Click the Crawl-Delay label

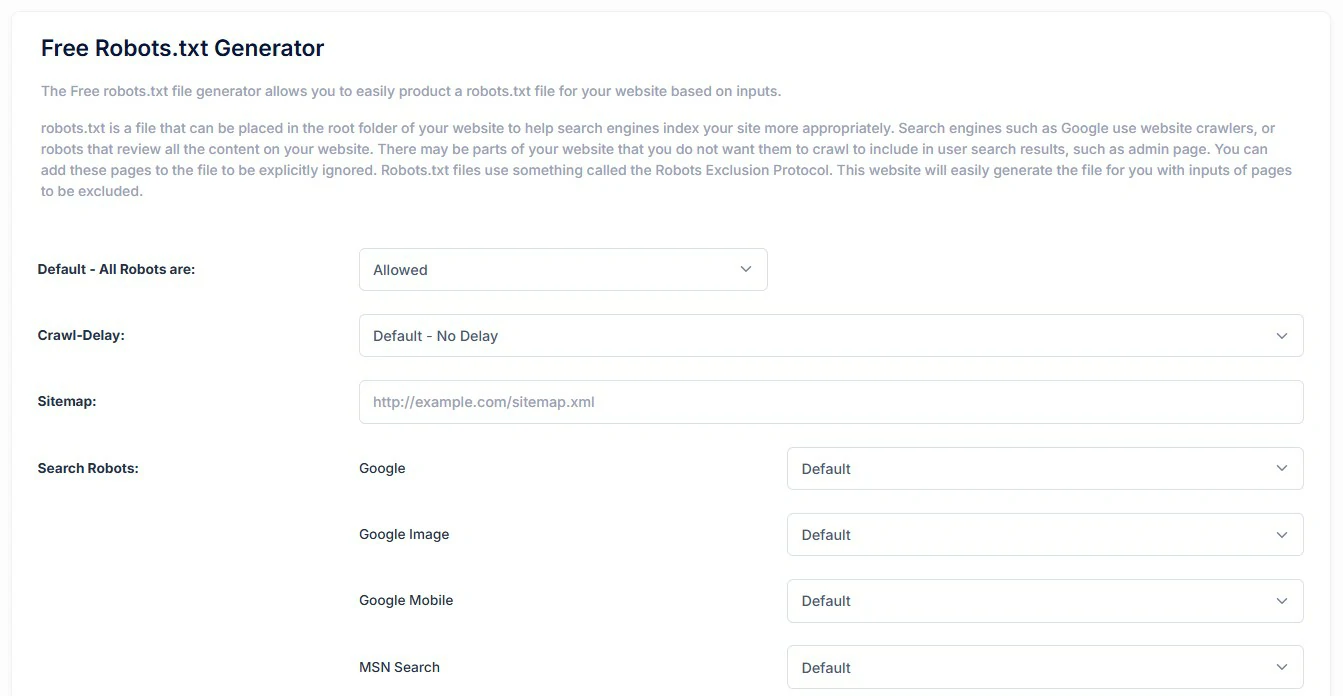click(x=81, y=335)
